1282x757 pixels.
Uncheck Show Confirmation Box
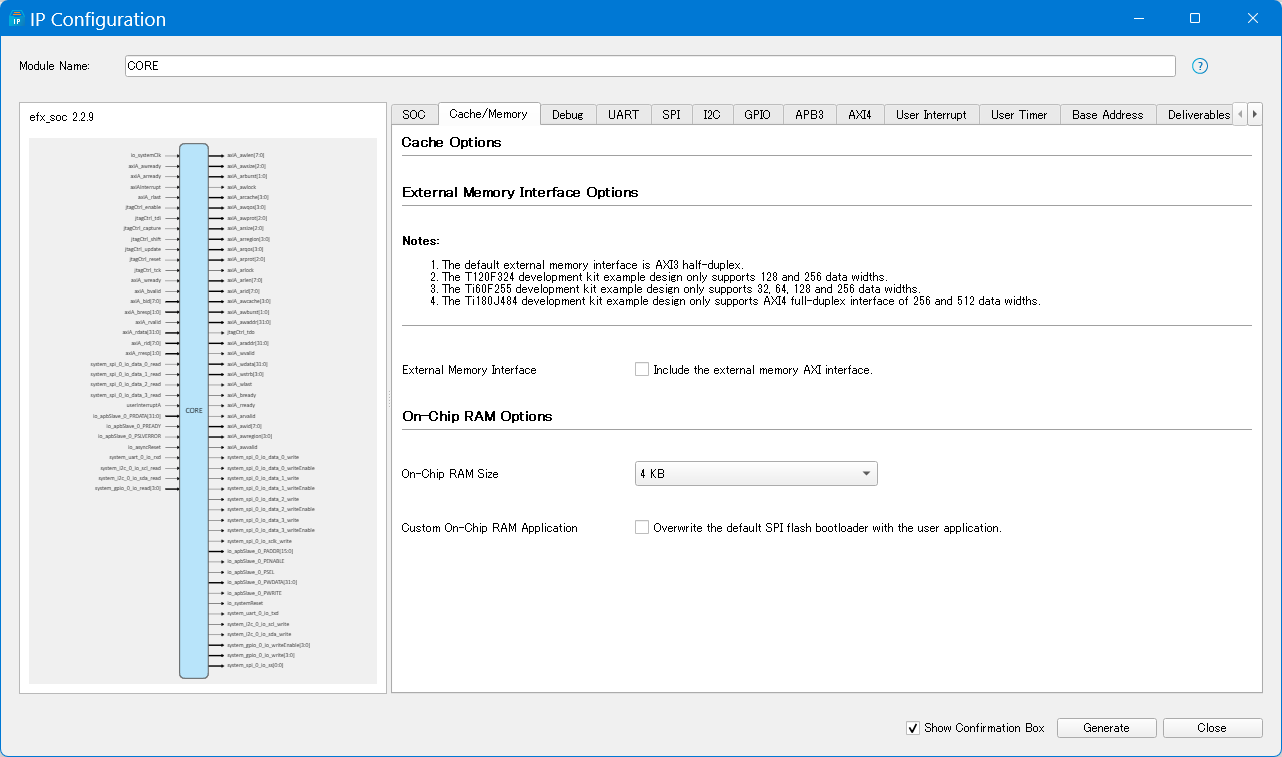(x=912, y=728)
